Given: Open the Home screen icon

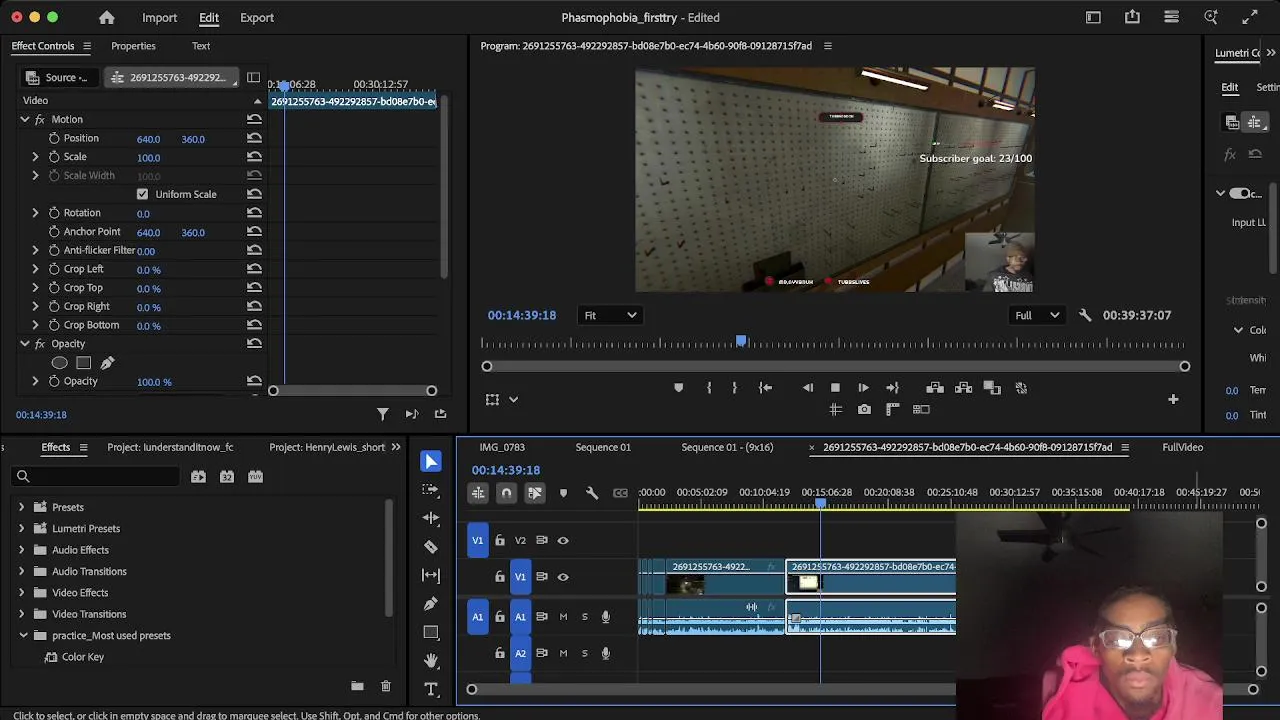Looking at the screenshot, I should (107, 17).
